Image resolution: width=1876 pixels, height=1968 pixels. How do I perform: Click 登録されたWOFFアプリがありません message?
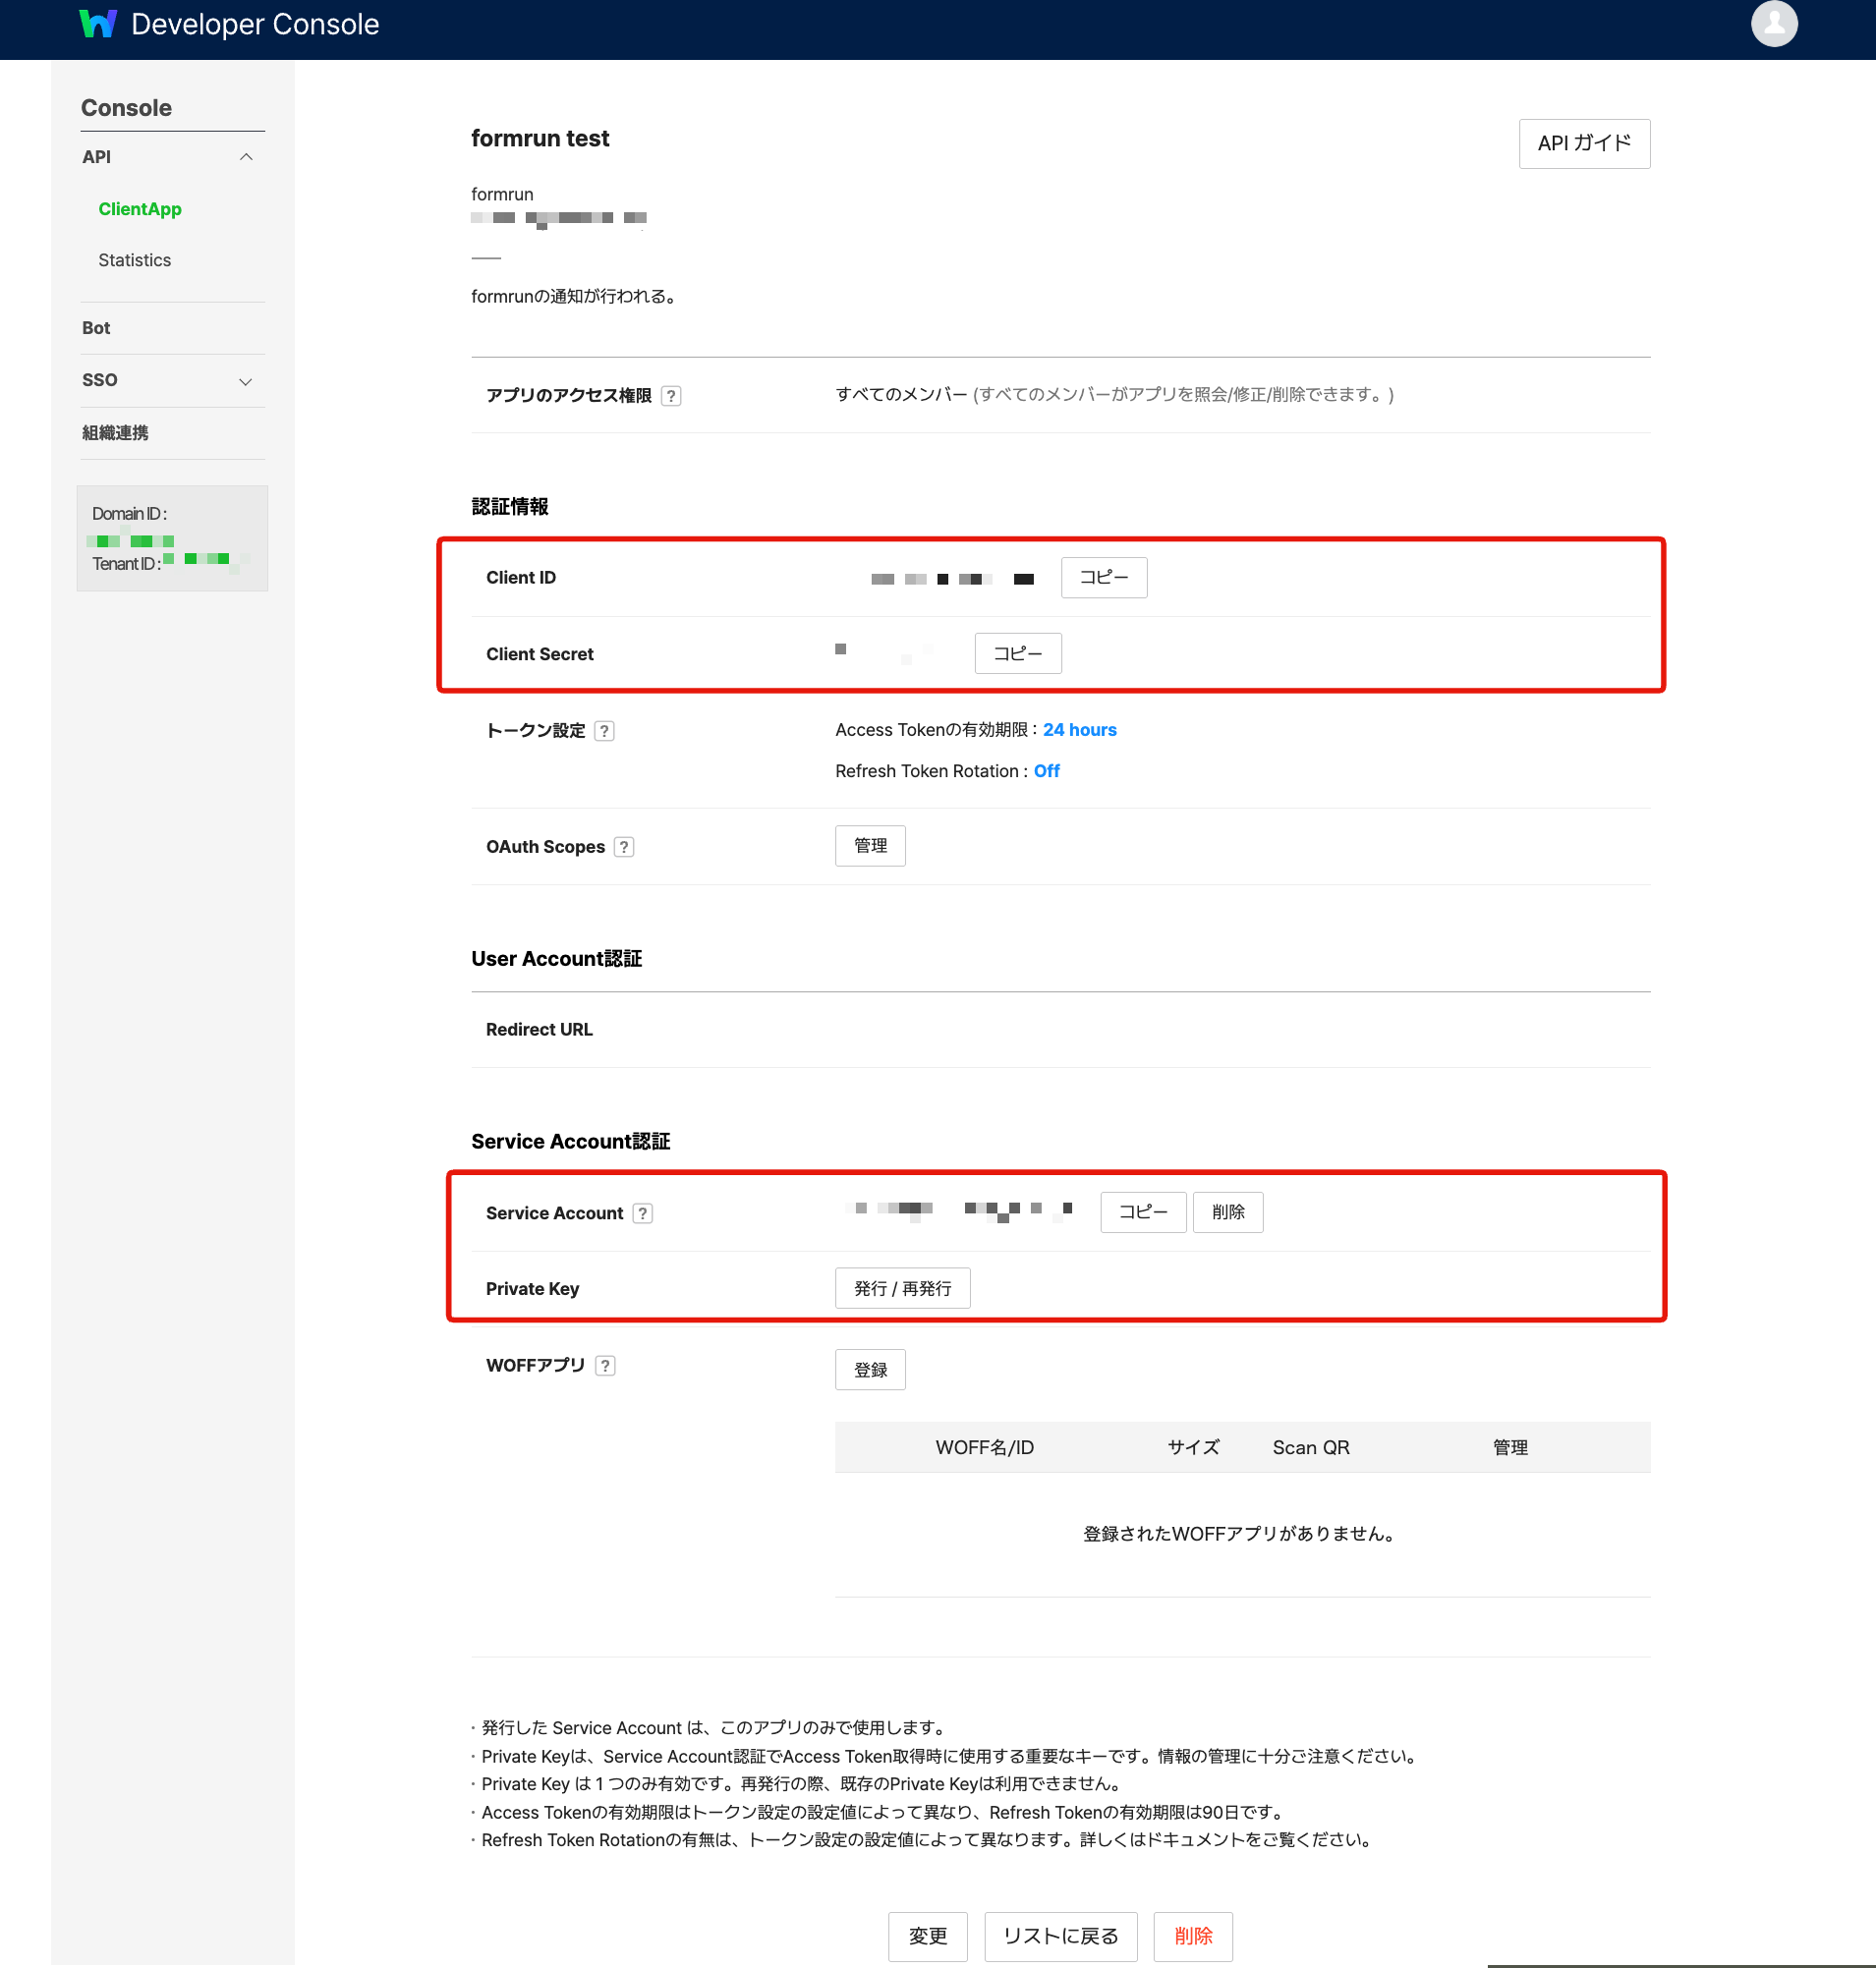coord(1240,1534)
